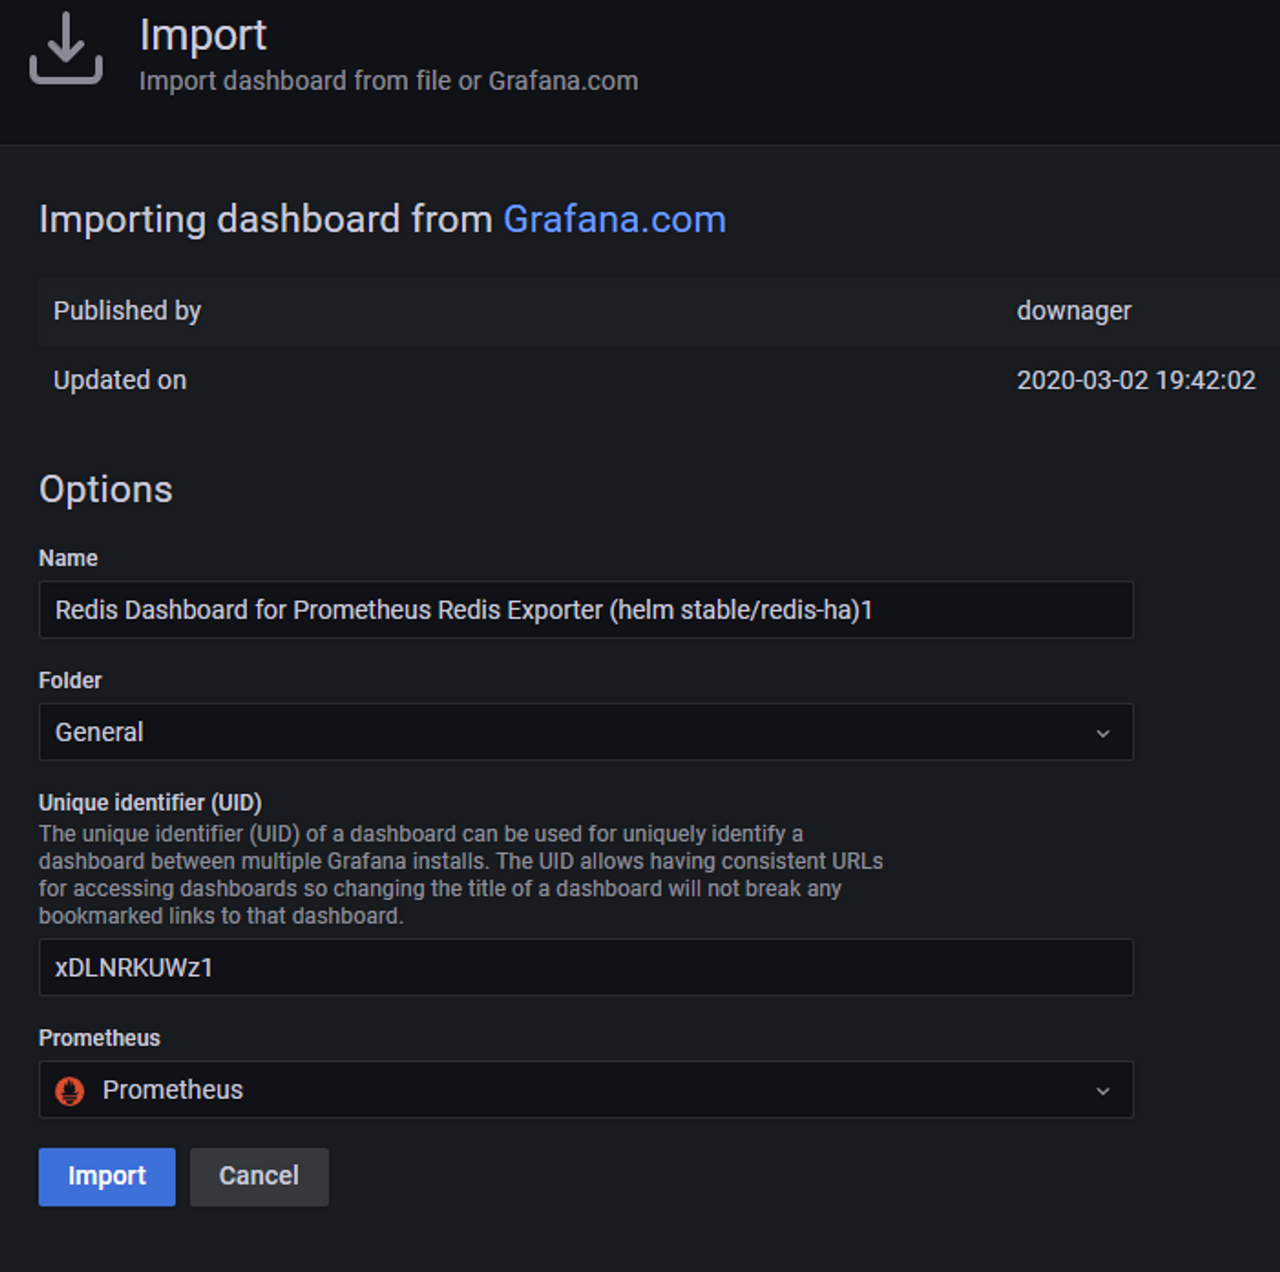This screenshot has width=1280, height=1272.
Task: Open the Grafana.com link
Action: pos(614,219)
